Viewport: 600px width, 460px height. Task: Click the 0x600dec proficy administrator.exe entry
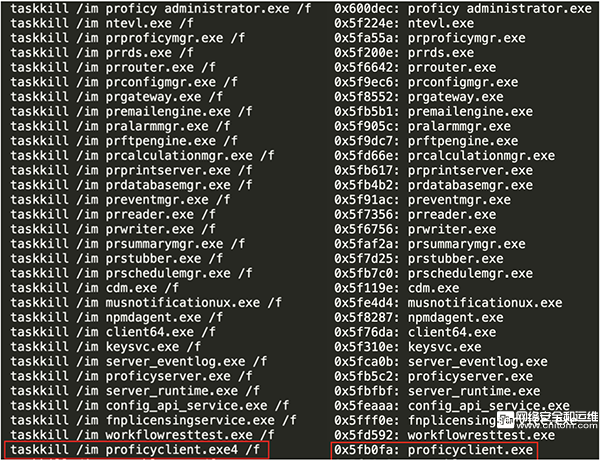click(463, 8)
